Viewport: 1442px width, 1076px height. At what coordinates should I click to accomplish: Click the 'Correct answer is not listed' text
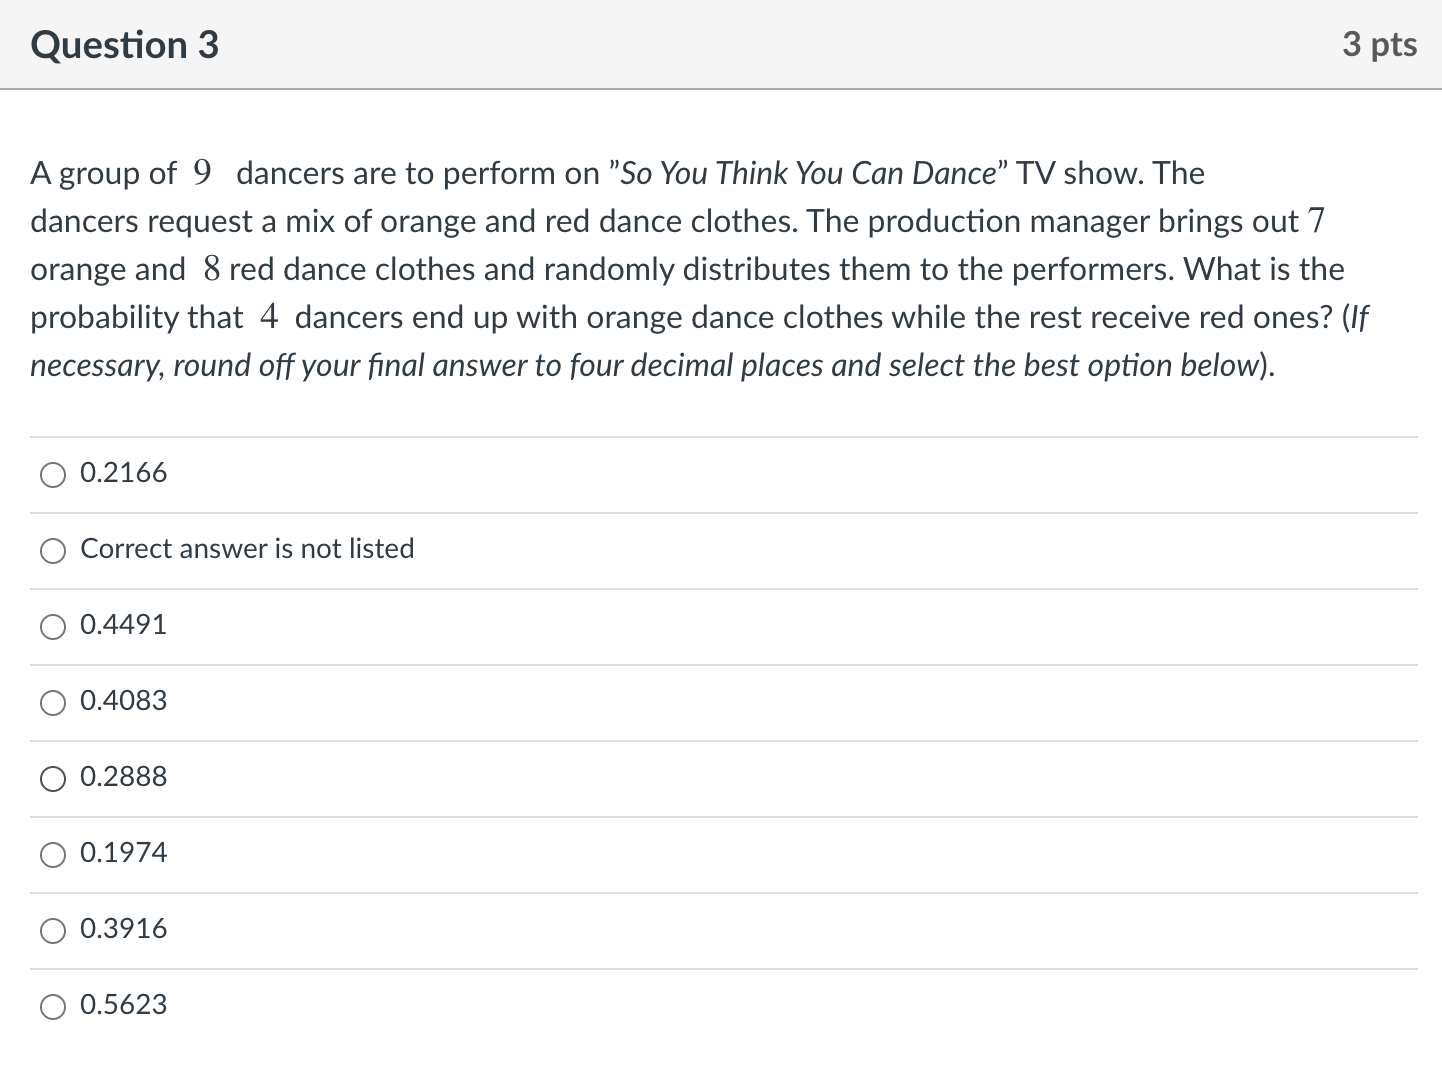tap(247, 549)
